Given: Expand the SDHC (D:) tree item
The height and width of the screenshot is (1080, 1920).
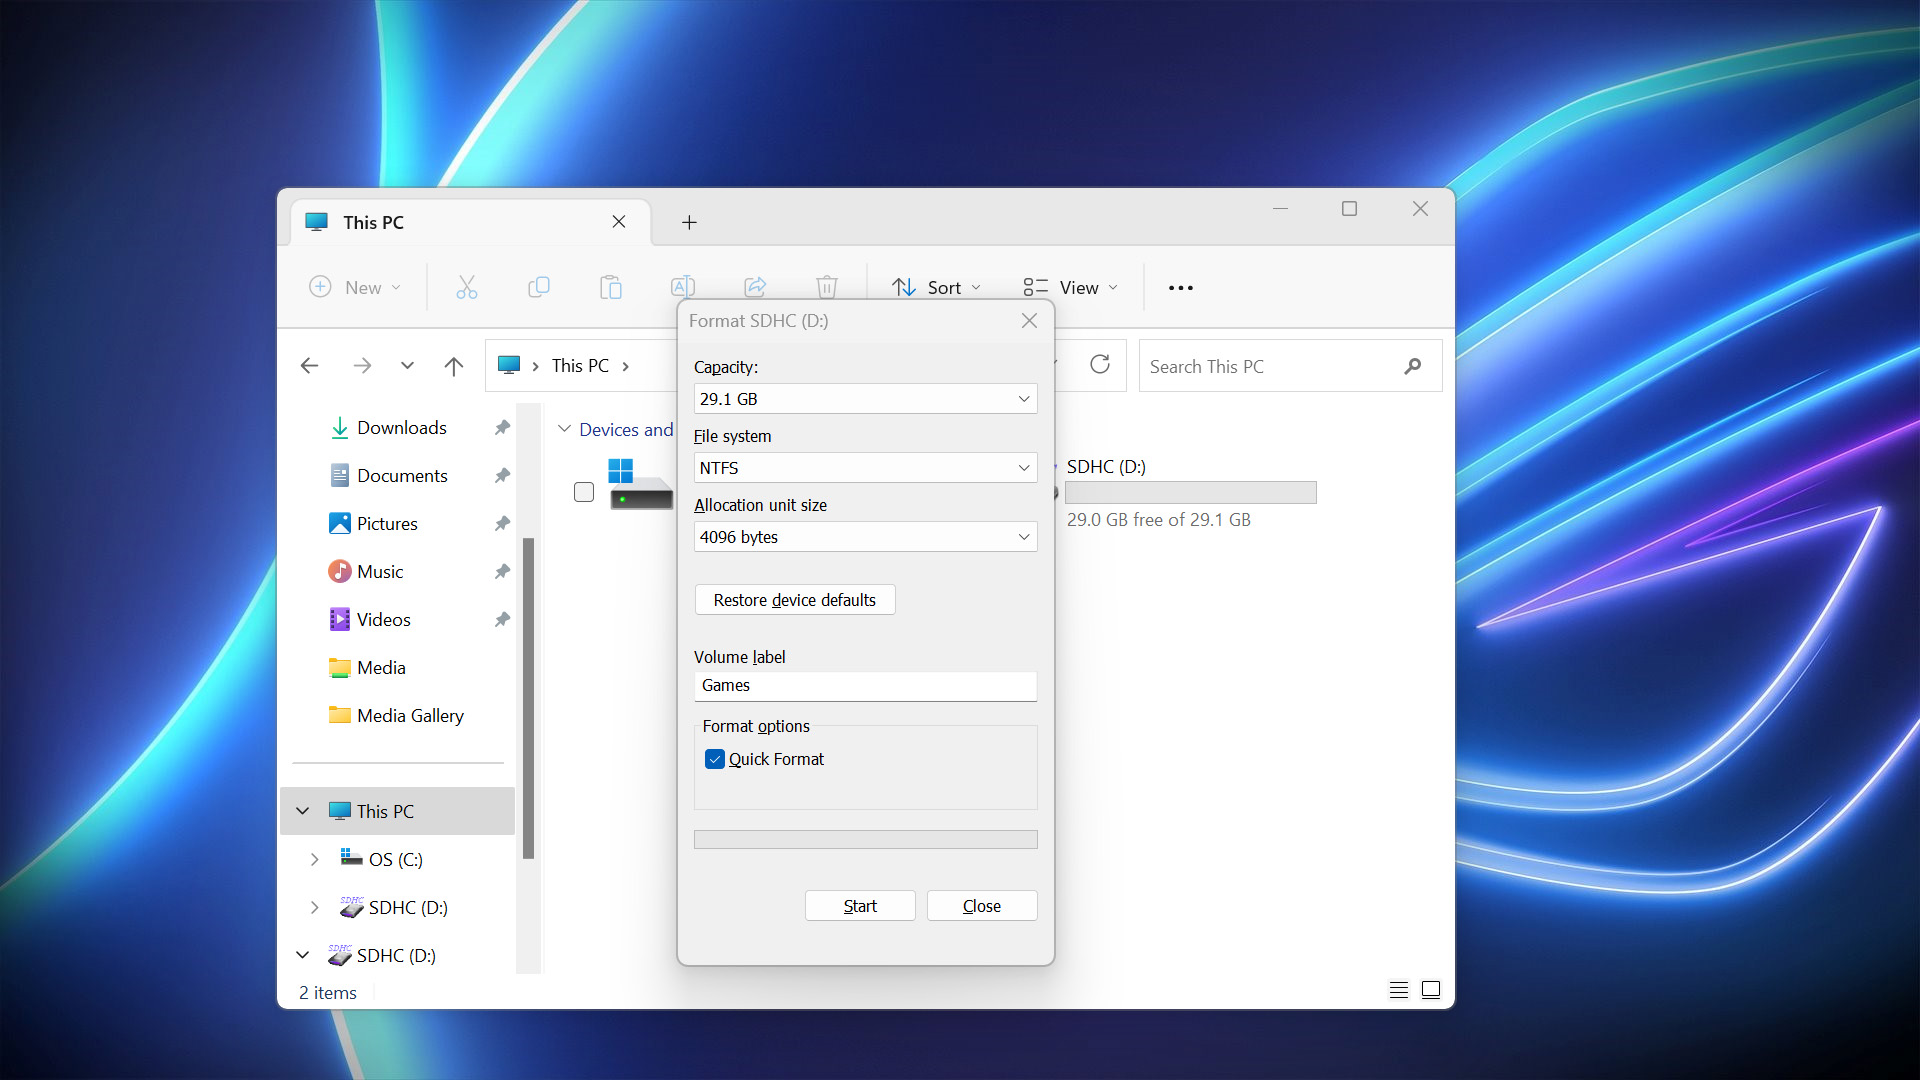Looking at the screenshot, I should click(x=314, y=906).
